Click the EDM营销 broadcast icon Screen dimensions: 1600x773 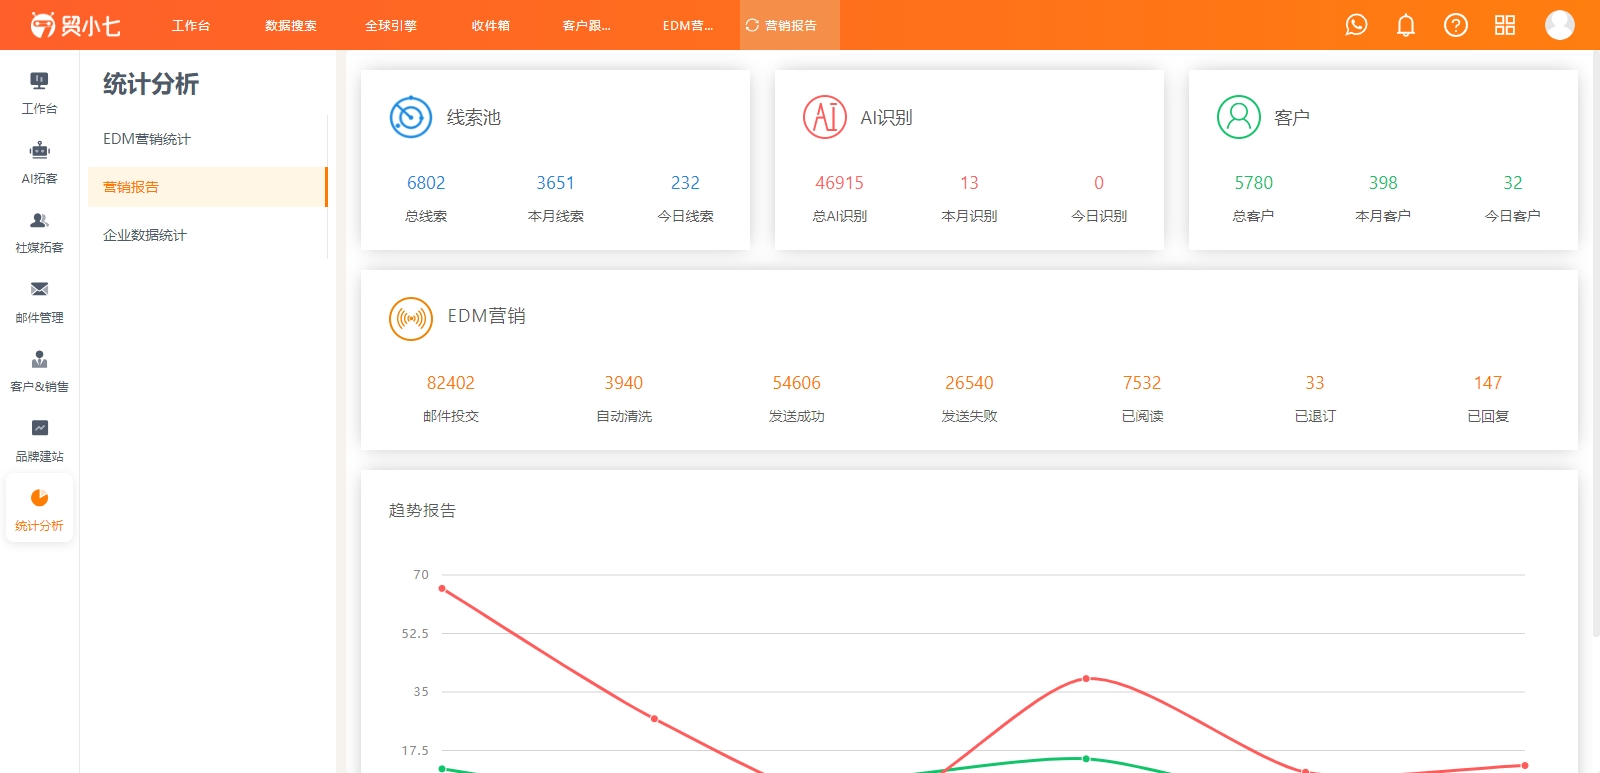click(x=411, y=319)
